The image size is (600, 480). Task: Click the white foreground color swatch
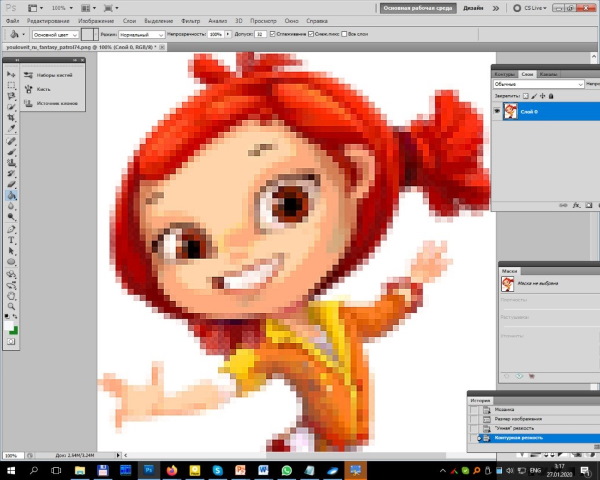(x=8, y=326)
